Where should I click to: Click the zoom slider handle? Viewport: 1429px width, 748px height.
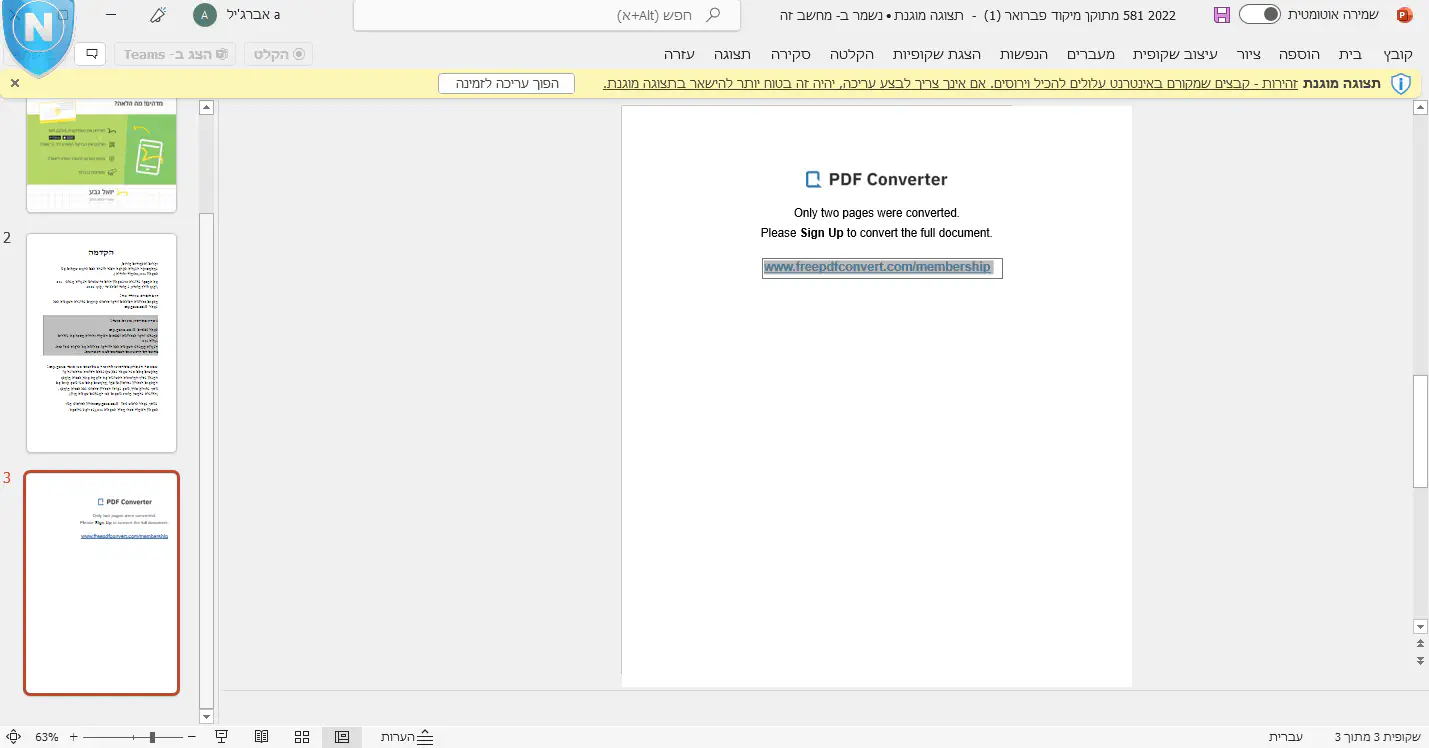point(152,737)
